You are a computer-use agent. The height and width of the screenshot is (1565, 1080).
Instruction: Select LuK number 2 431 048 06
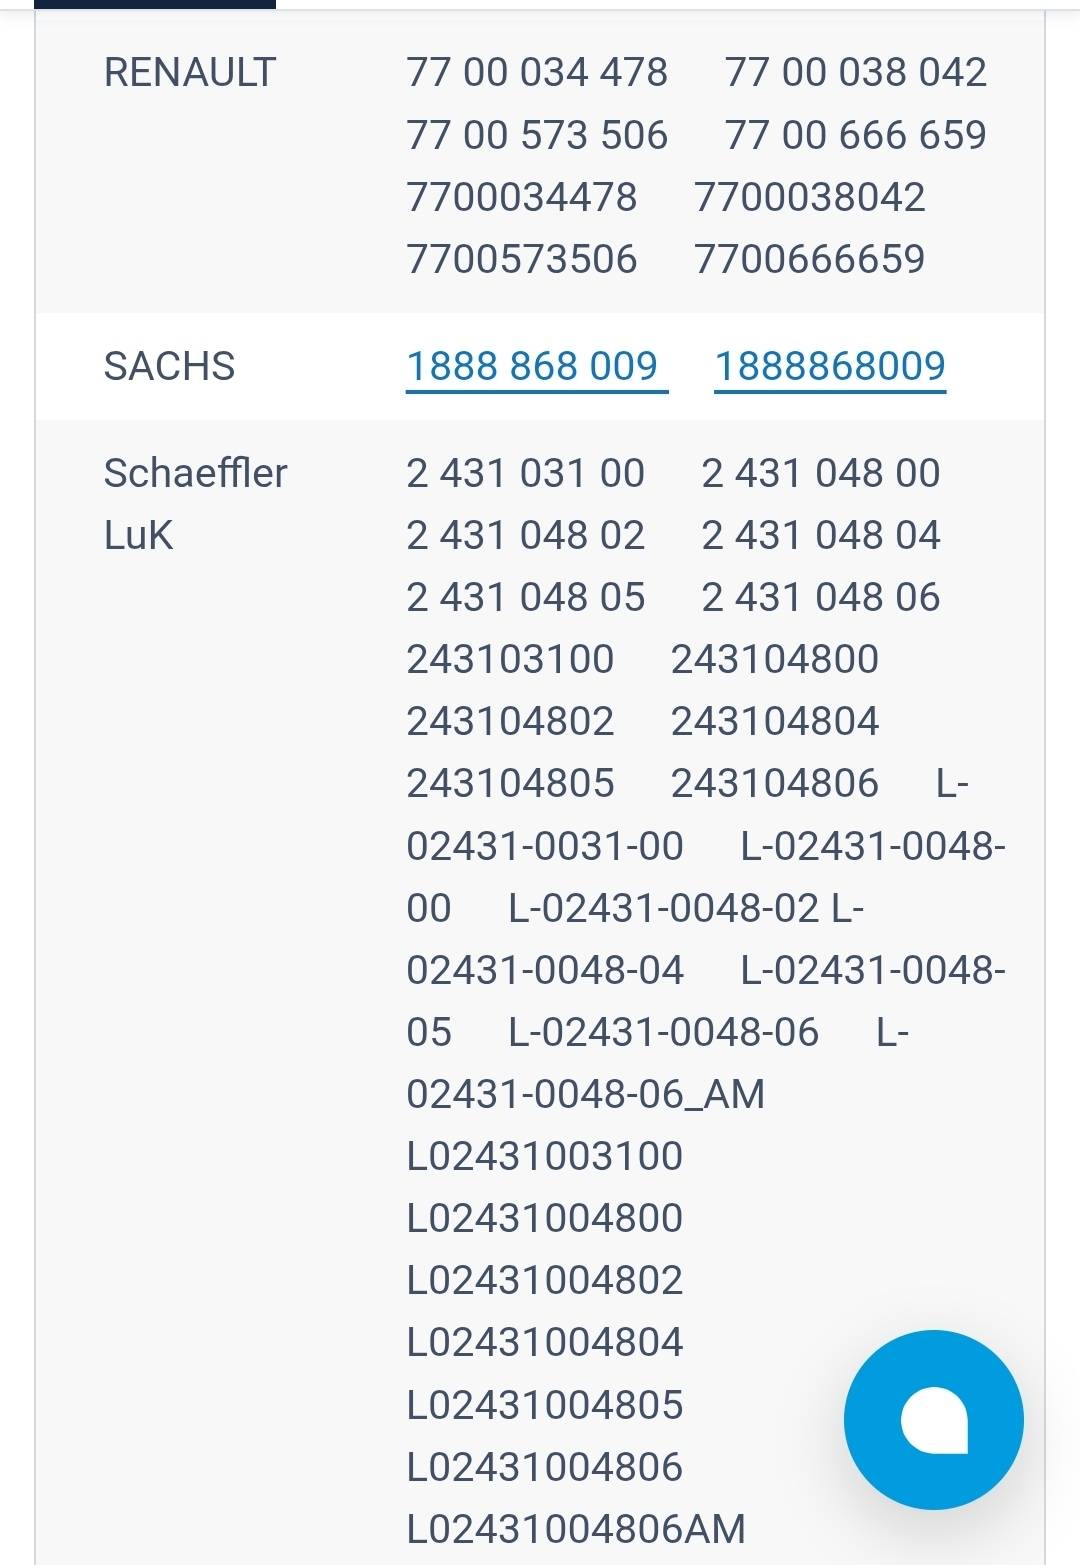click(x=821, y=597)
